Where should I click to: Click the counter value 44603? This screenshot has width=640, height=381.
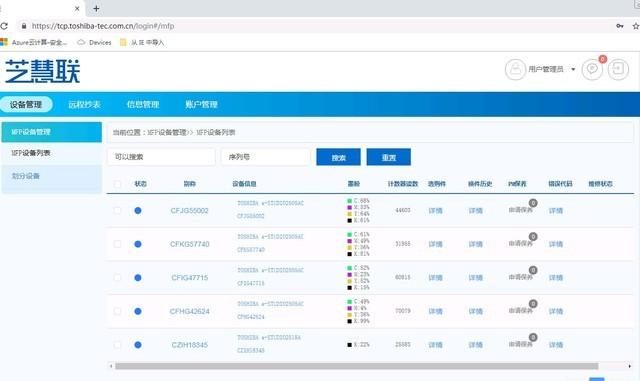pyautogui.click(x=403, y=210)
